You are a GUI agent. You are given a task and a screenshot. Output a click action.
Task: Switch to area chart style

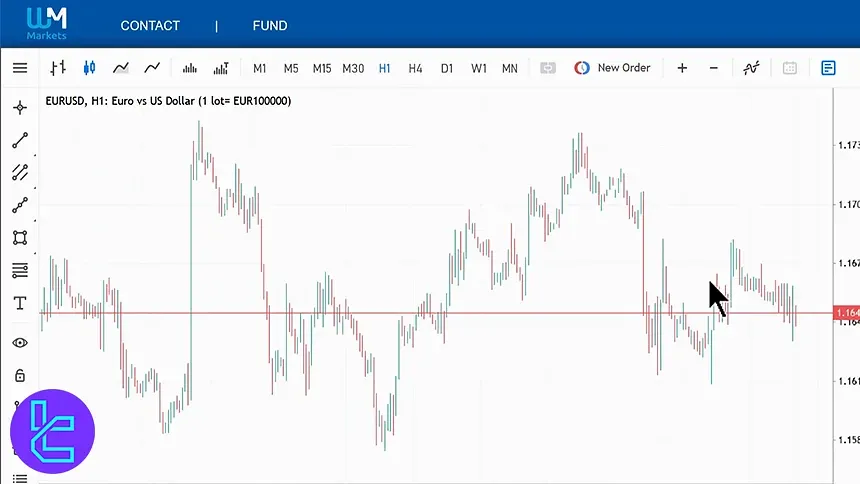pos(121,68)
